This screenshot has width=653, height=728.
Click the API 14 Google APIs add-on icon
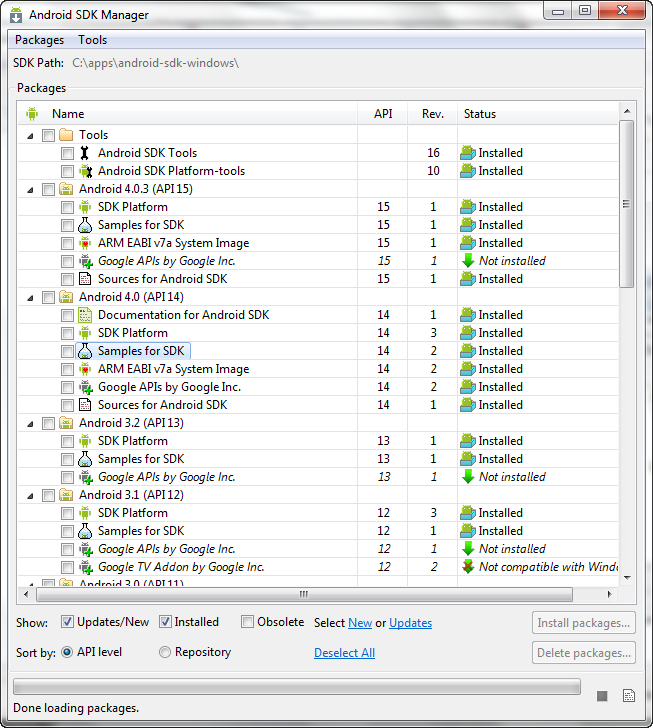click(x=85, y=387)
